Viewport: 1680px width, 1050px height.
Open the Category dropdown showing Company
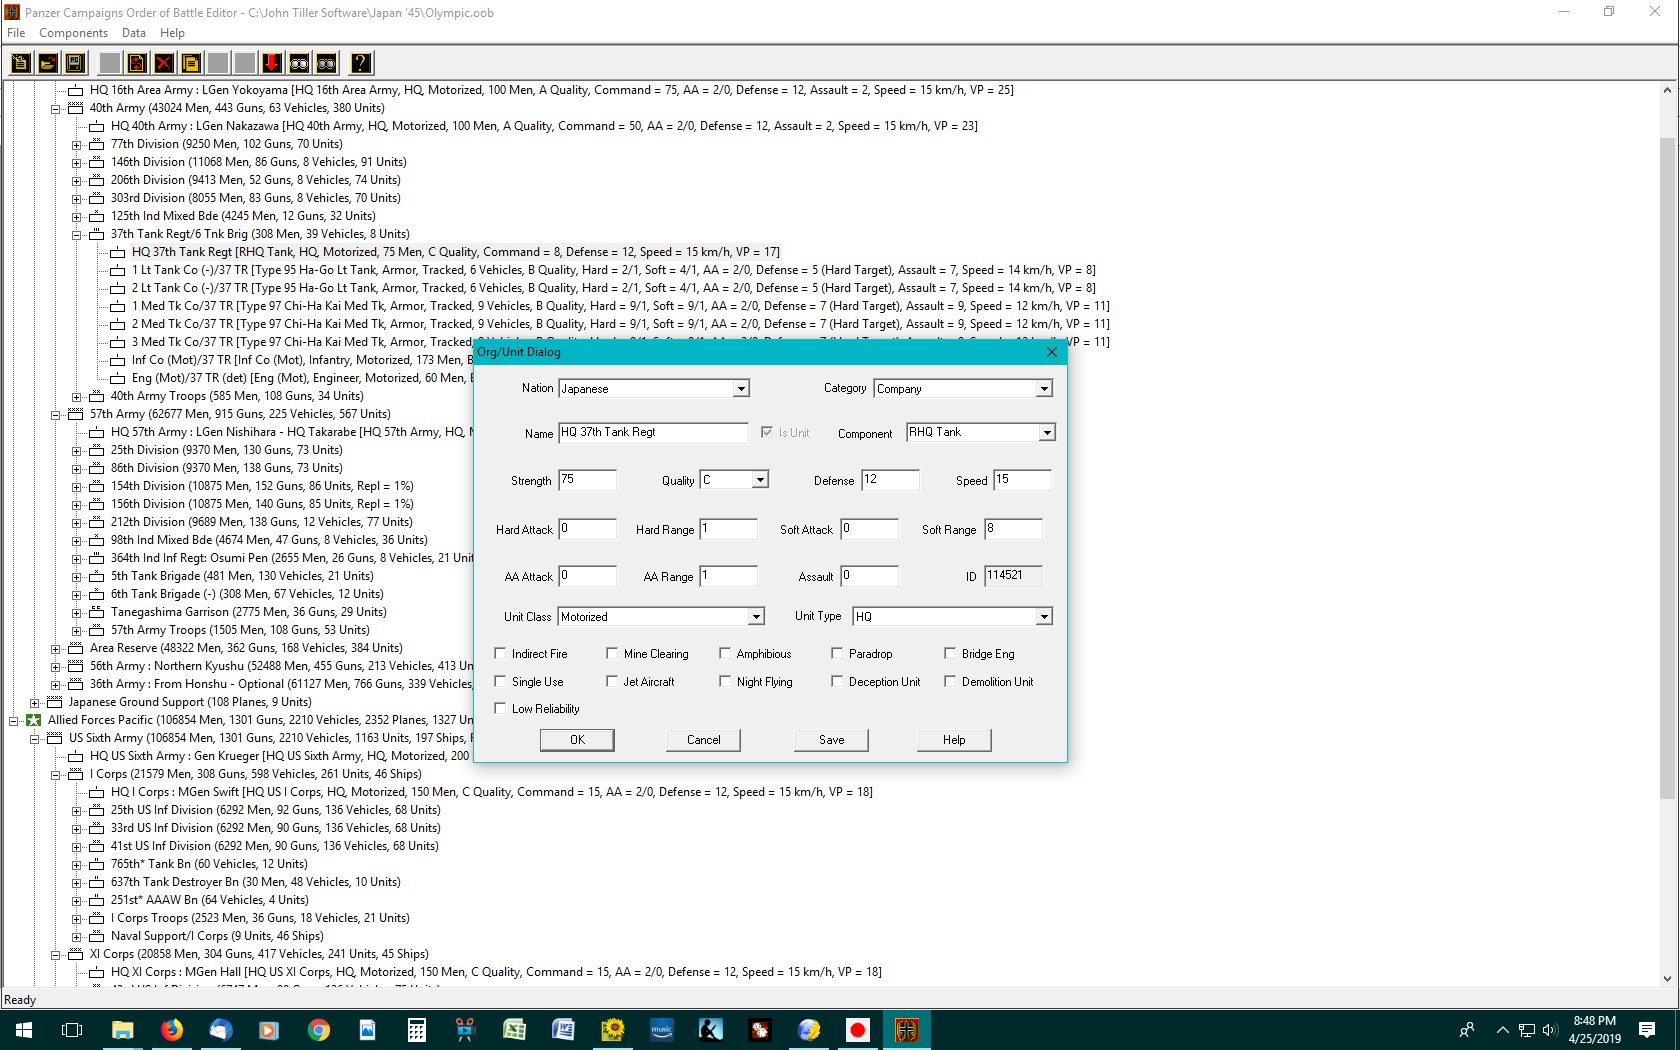click(x=1044, y=388)
